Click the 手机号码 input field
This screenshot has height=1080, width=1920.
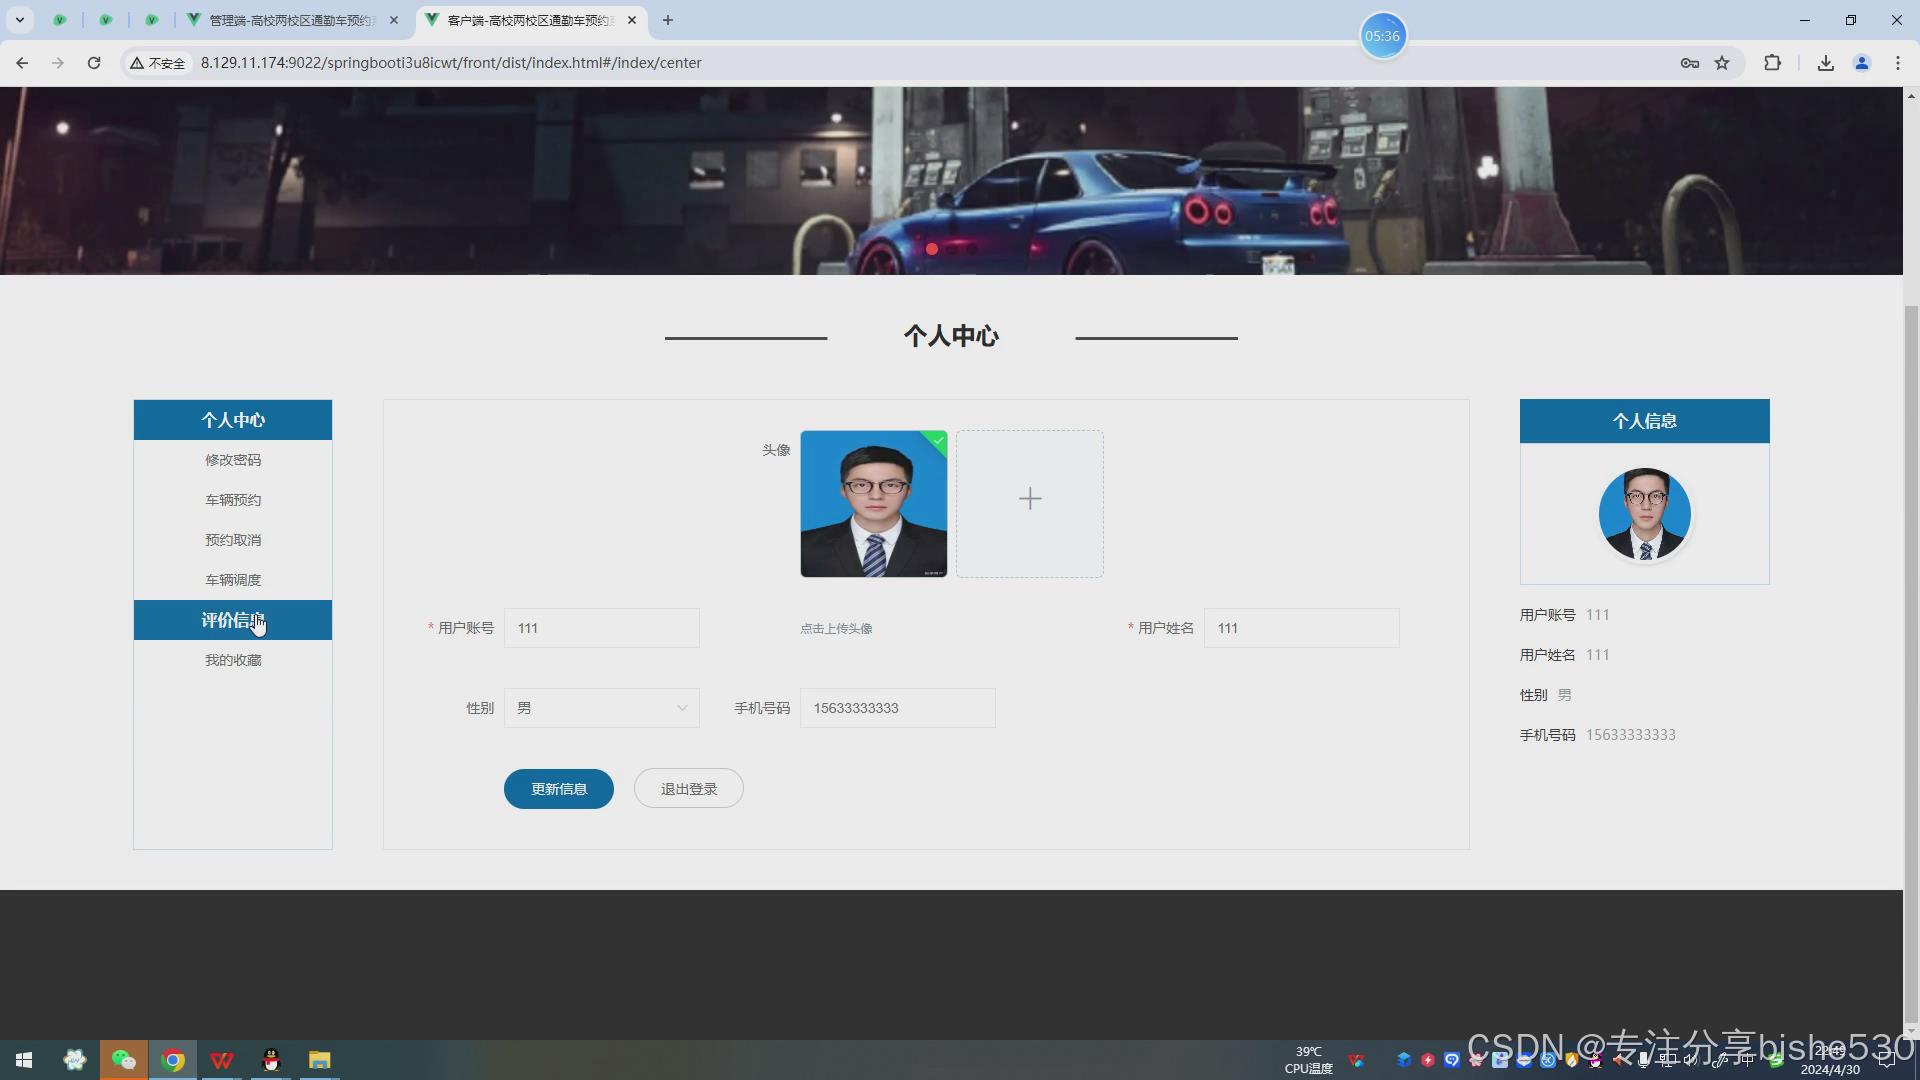coord(897,708)
